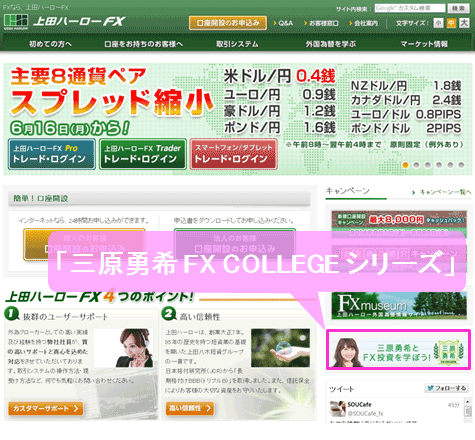
Task: Open the 口座をお持ちのお客様へ menu
Action: [143, 44]
